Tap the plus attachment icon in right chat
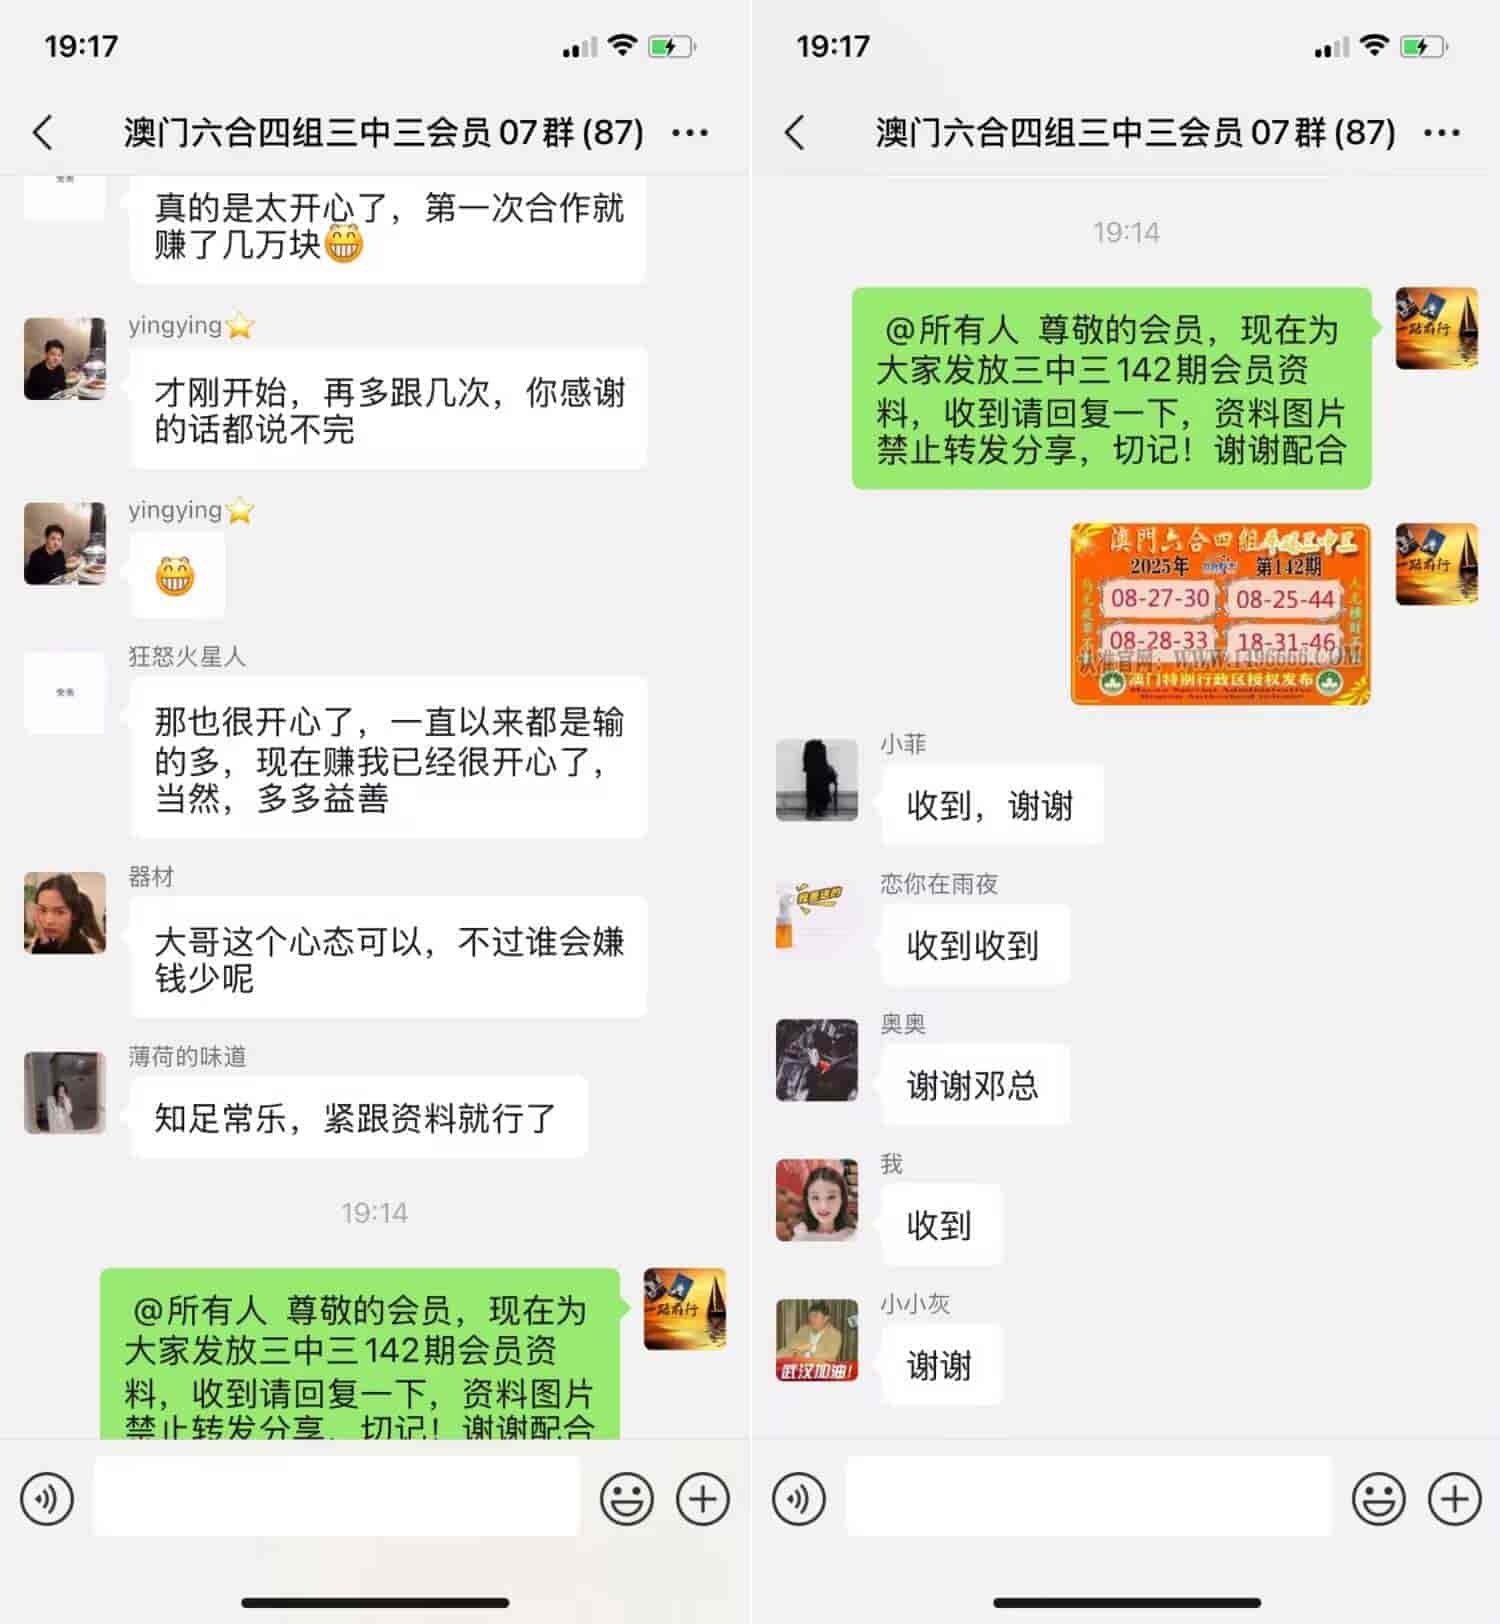This screenshot has height=1624, width=1500. pyautogui.click(x=1455, y=1498)
